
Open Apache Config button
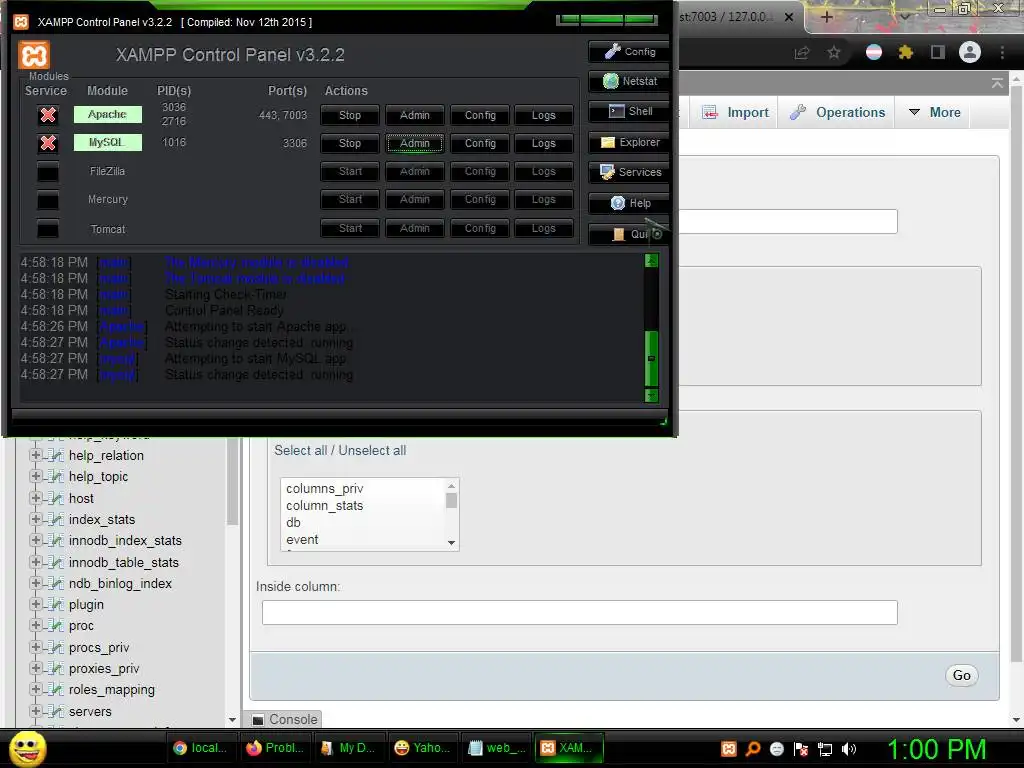point(480,115)
